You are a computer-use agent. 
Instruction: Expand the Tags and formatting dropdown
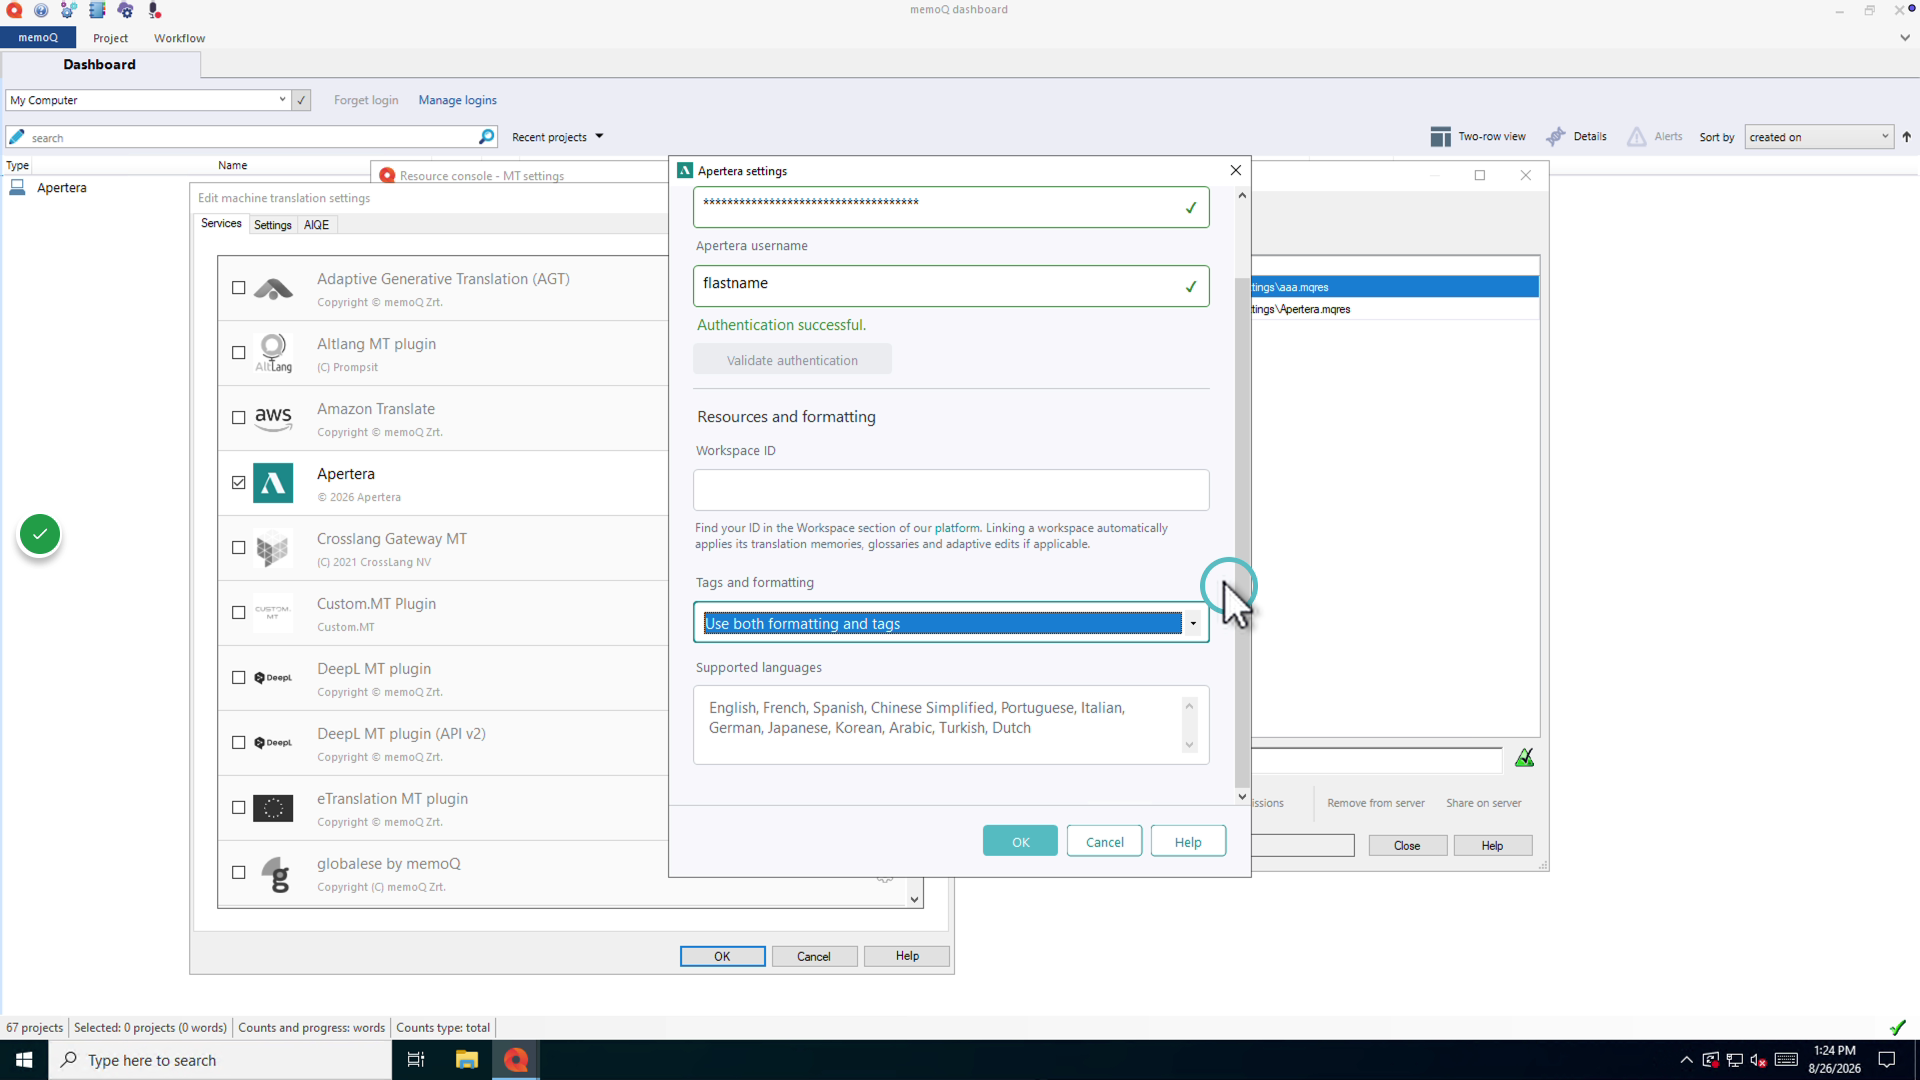(x=1193, y=623)
